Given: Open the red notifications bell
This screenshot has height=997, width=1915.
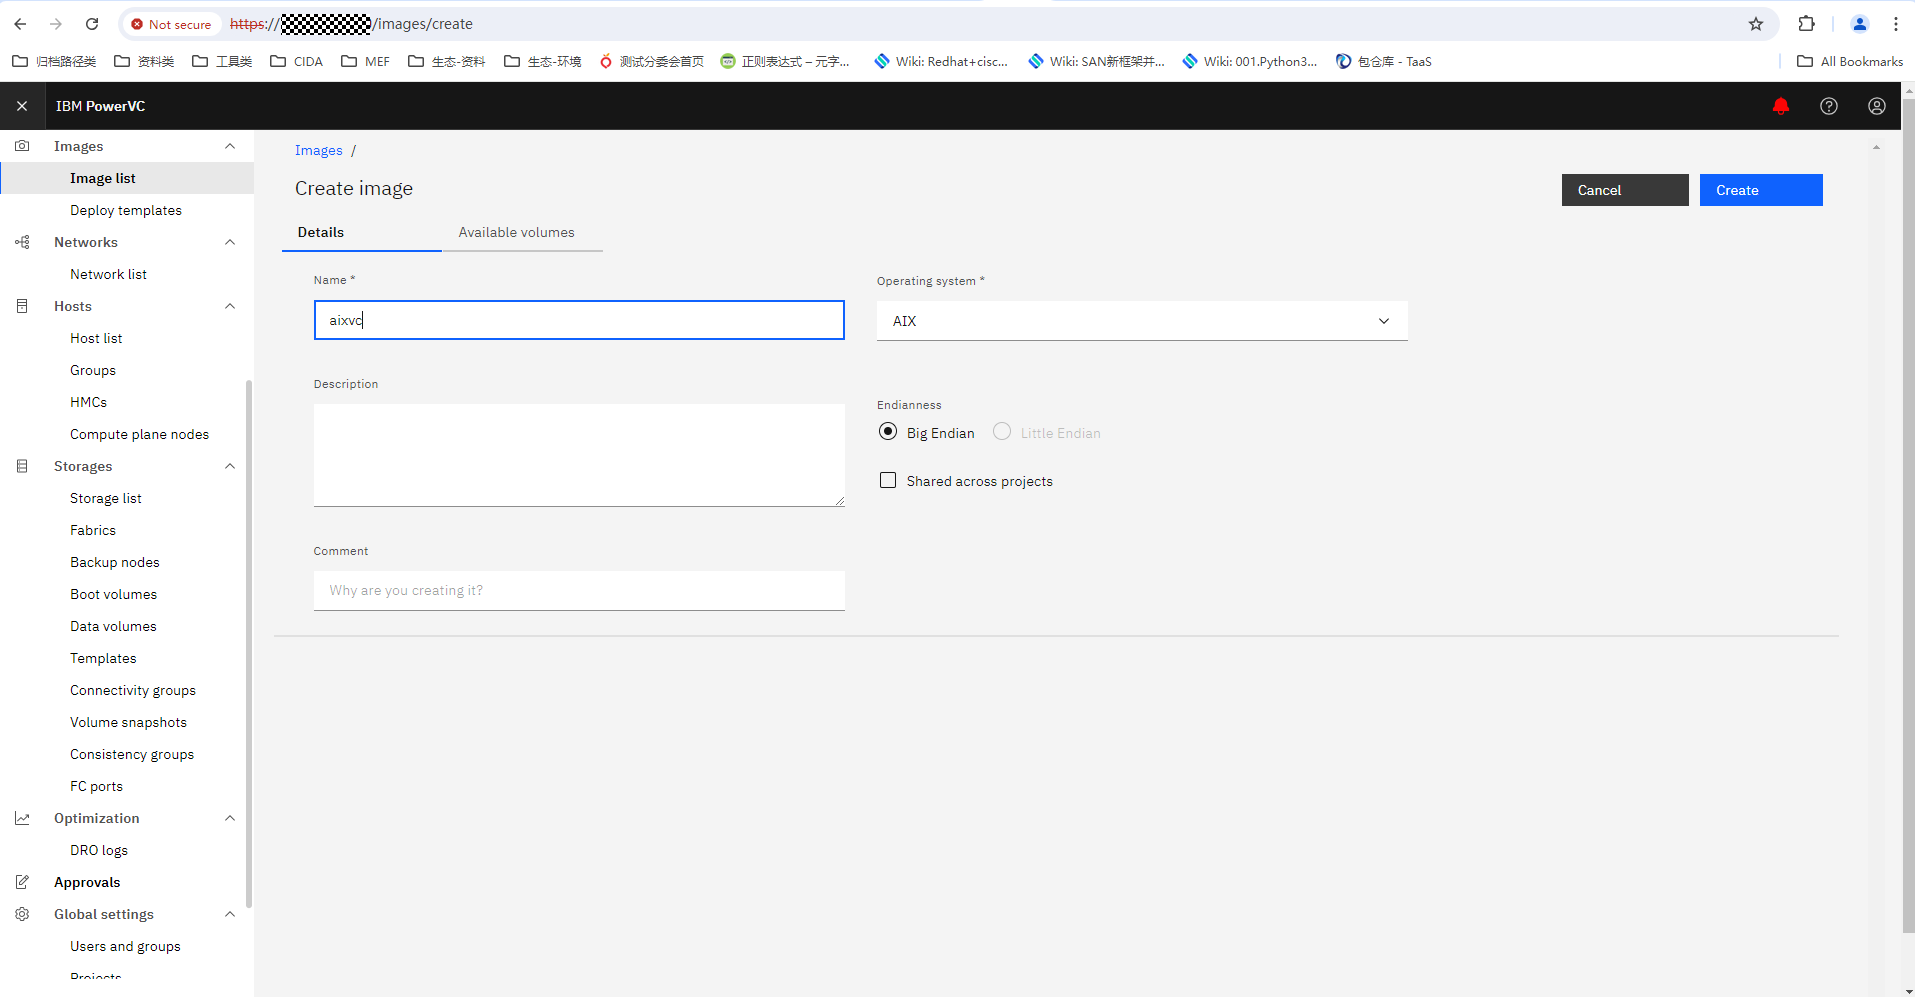Looking at the screenshot, I should click(x=1781, y=106).
